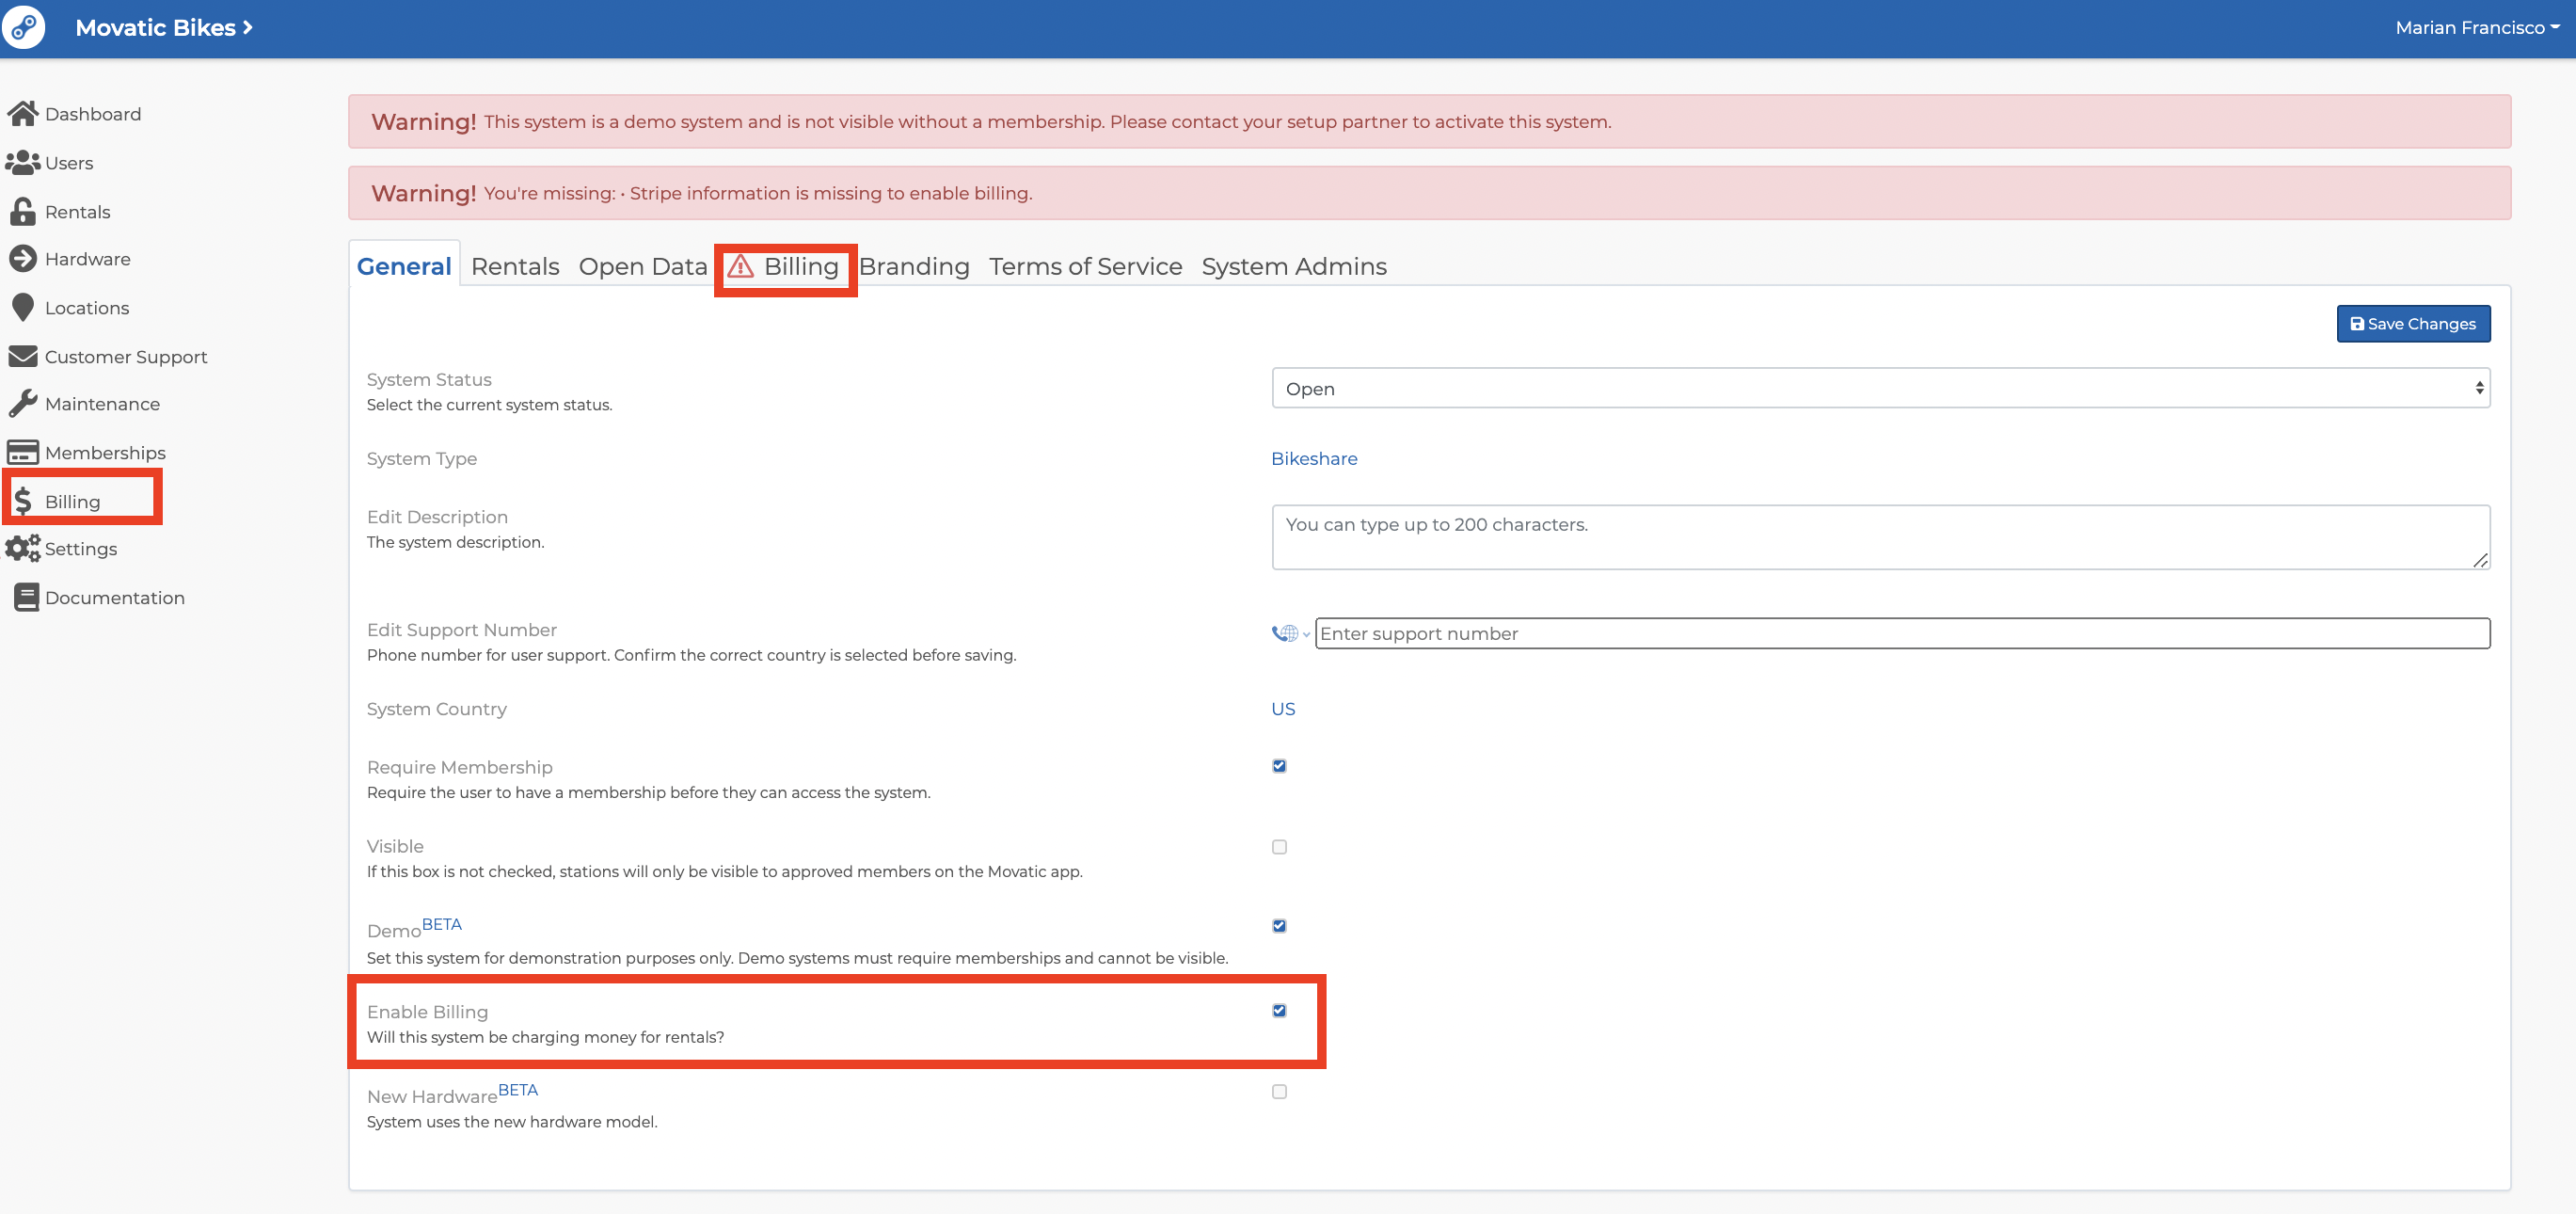Click the Hardware arrow-circle icon
Screen dimensions: 2576x1214
[x=23, y=259]
